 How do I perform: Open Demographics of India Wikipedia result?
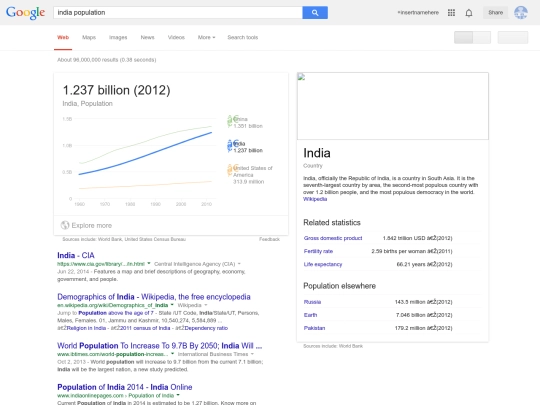point(154,297)
